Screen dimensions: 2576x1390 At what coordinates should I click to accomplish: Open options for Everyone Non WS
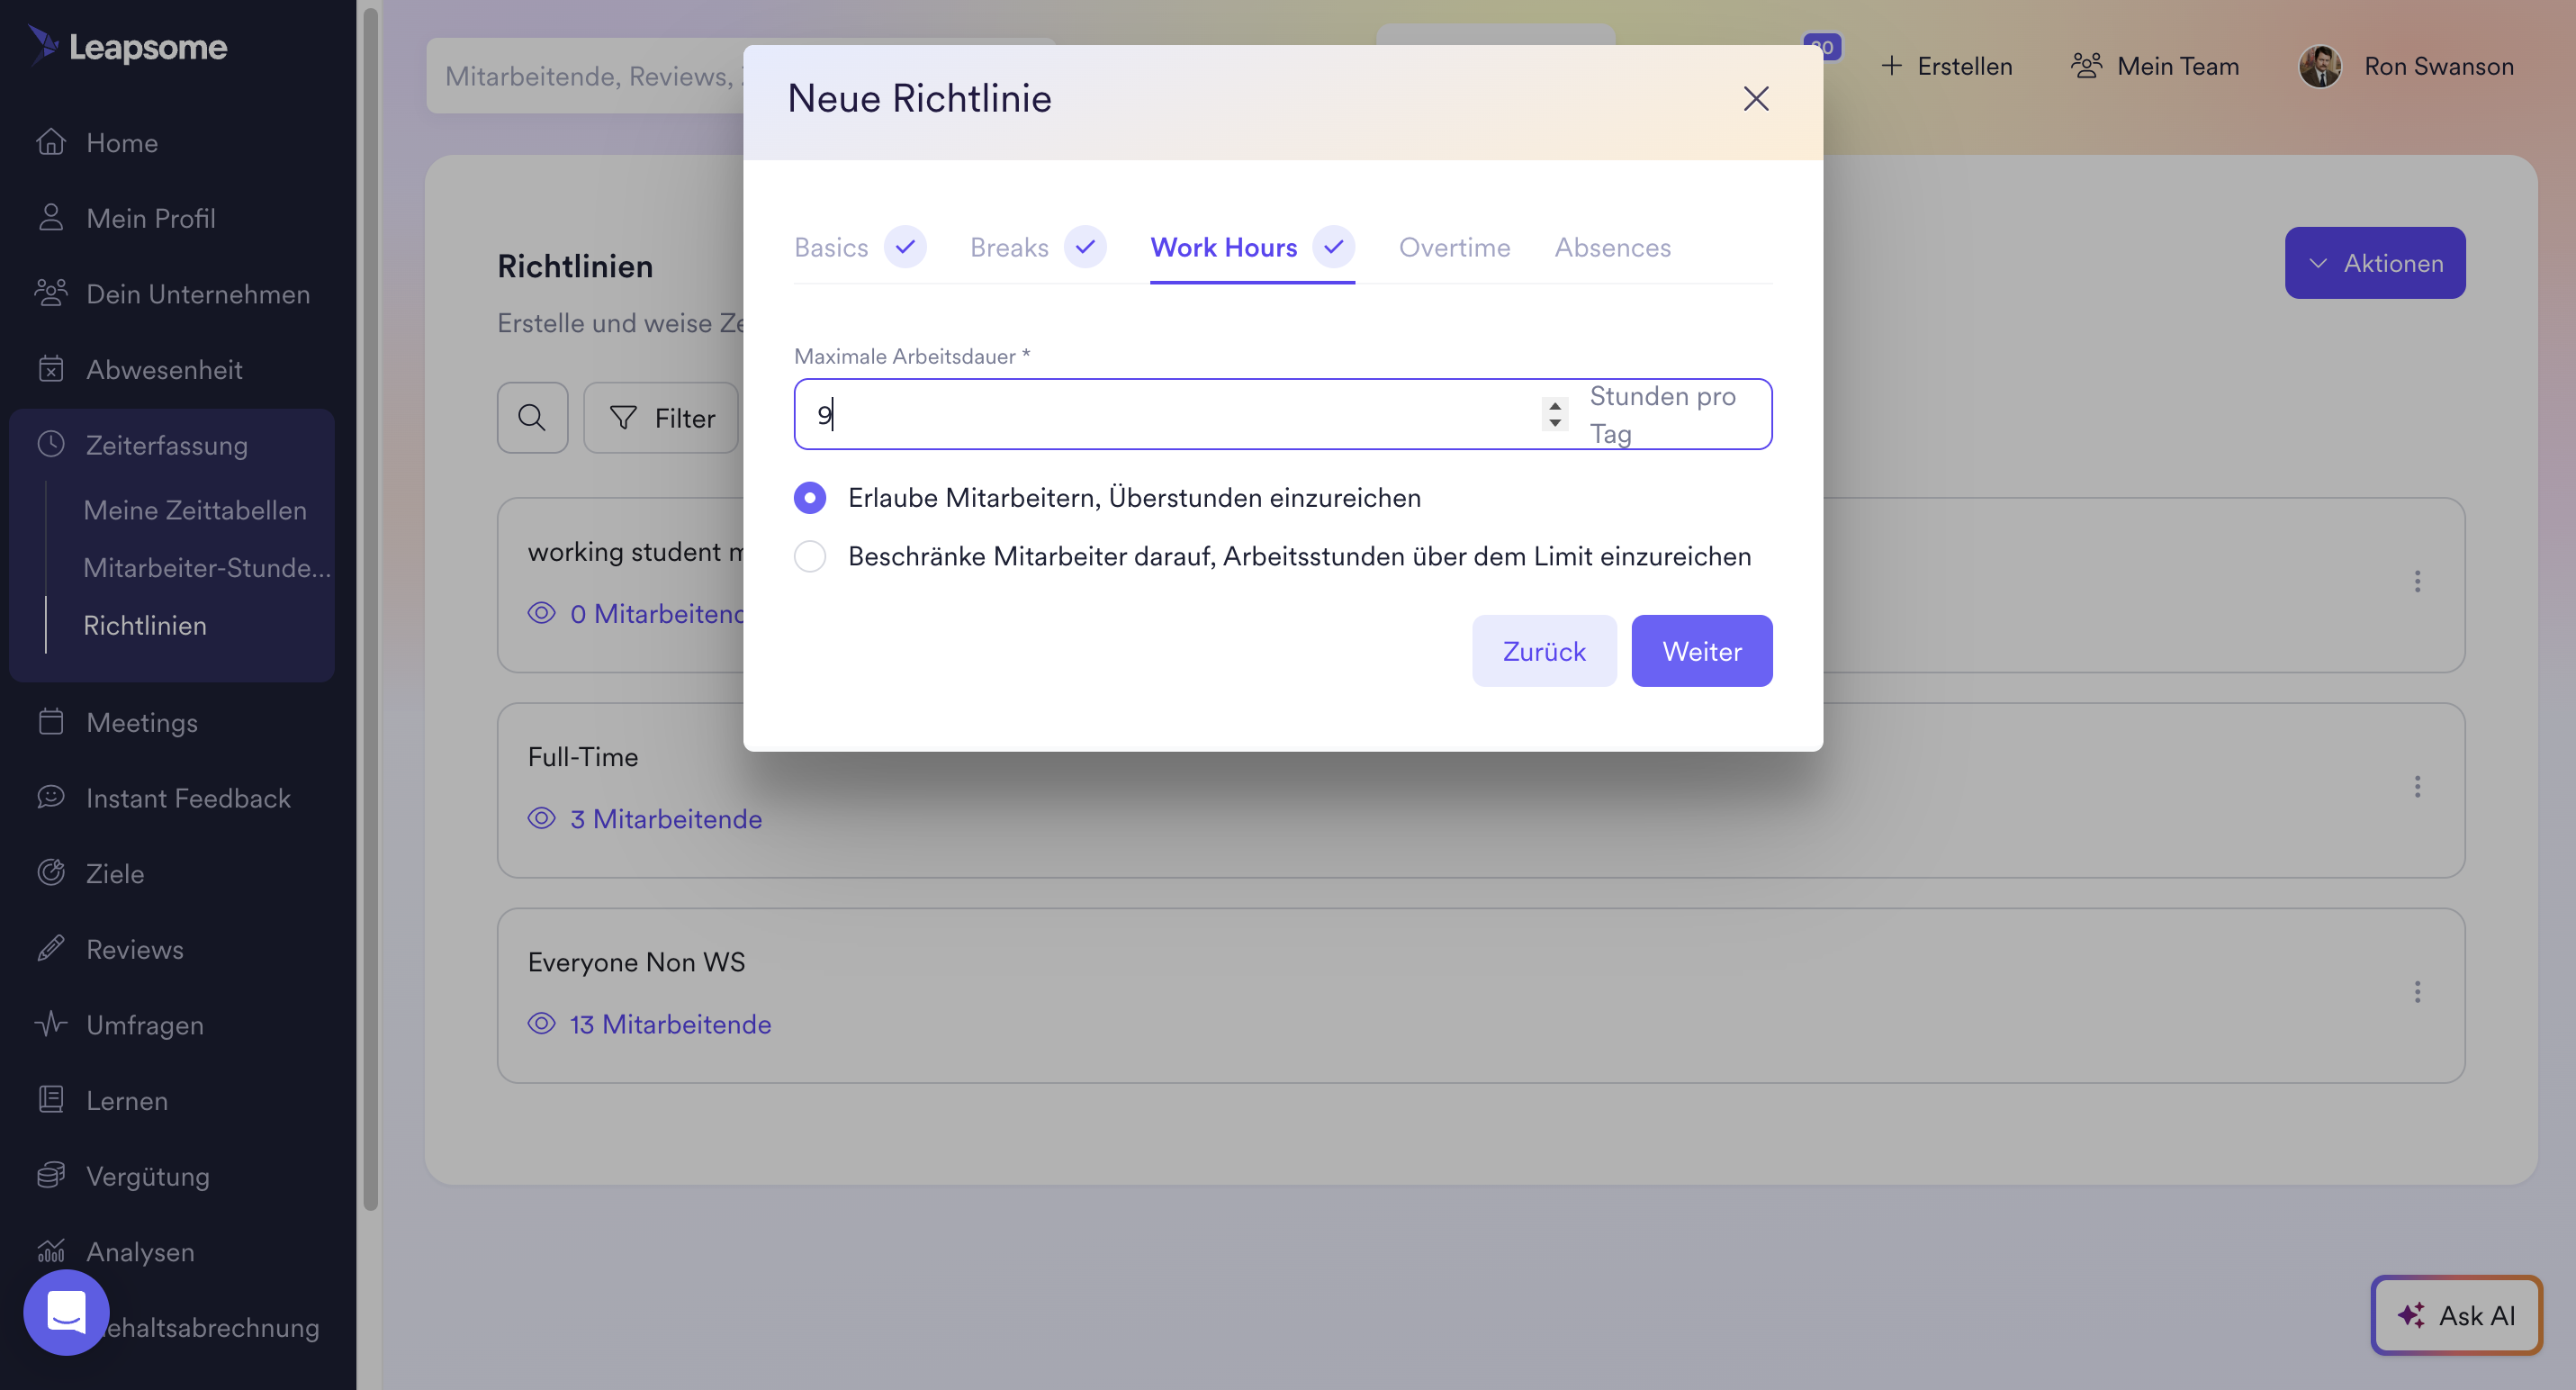[2417, 992]
